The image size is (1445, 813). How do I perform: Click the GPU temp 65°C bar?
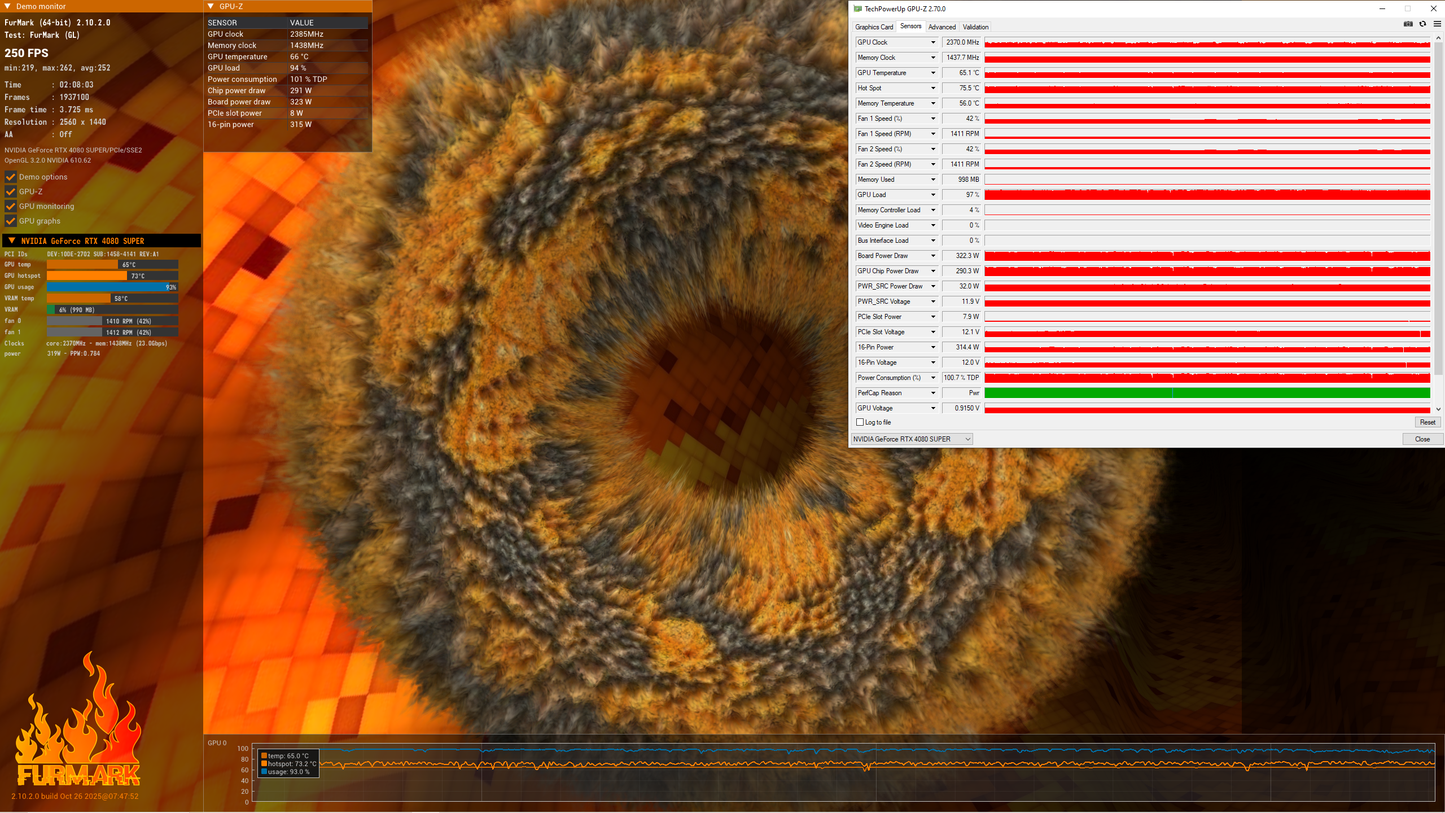click(x=112, y=265)
